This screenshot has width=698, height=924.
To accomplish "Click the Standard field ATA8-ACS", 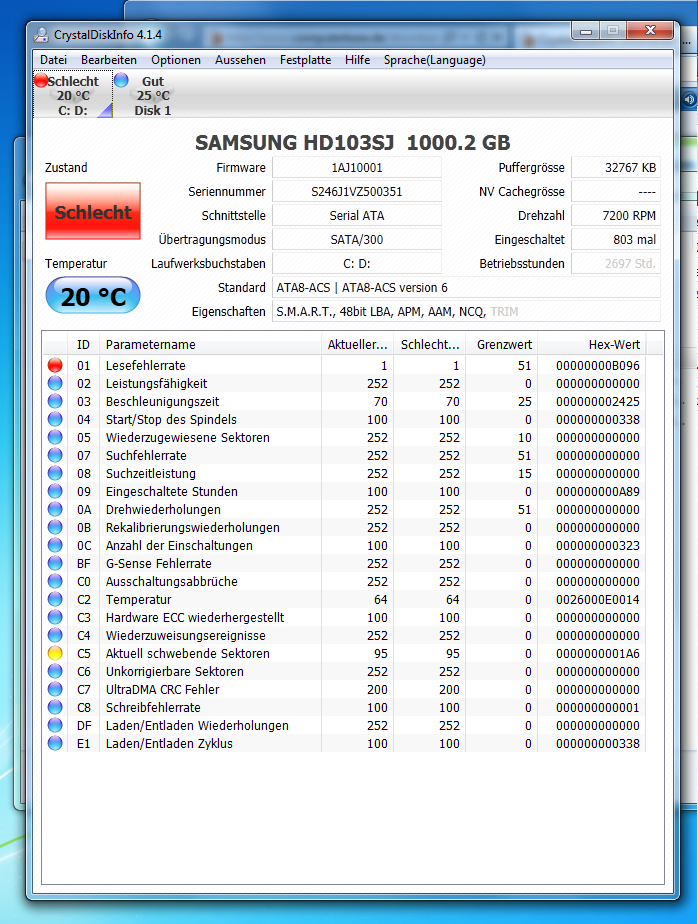I will [466, 288].
